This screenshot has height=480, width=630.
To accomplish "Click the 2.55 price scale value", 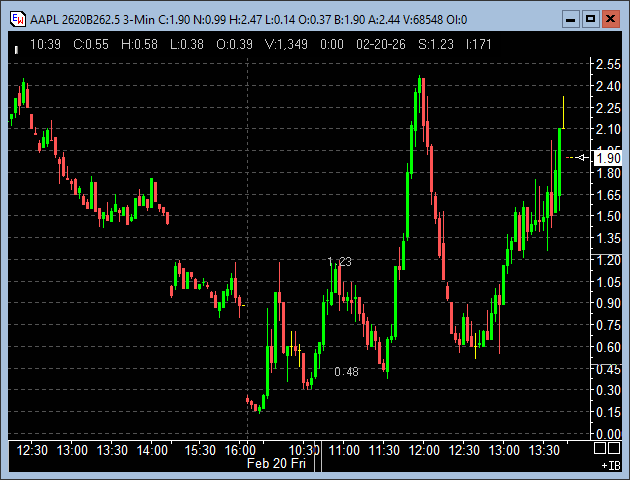I will [x=606, y=65].
